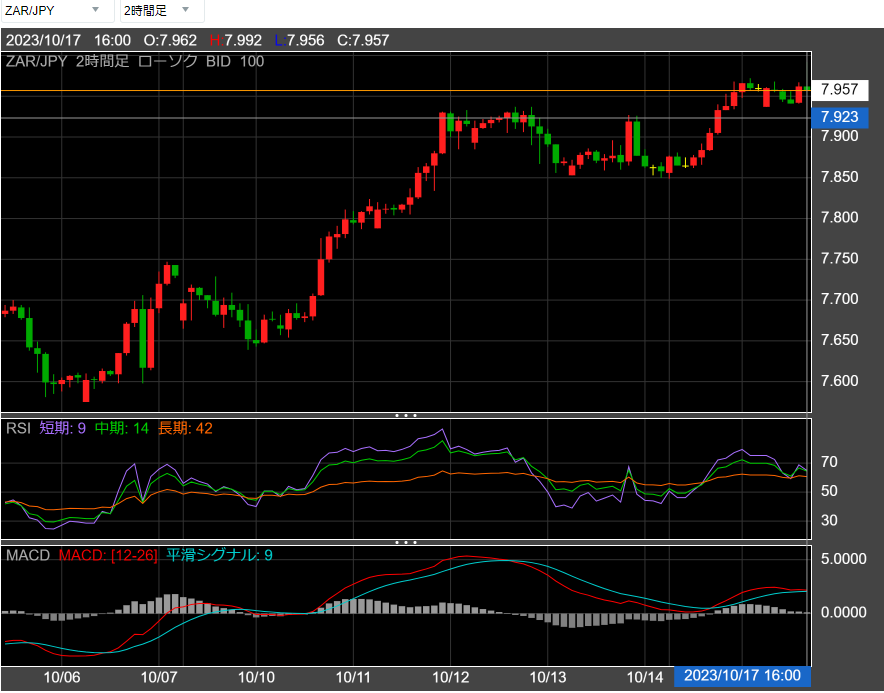Viewport: 884px width, 693px height.
Task: Click the 70 level on RSI axis
Action: click(828, 463)
